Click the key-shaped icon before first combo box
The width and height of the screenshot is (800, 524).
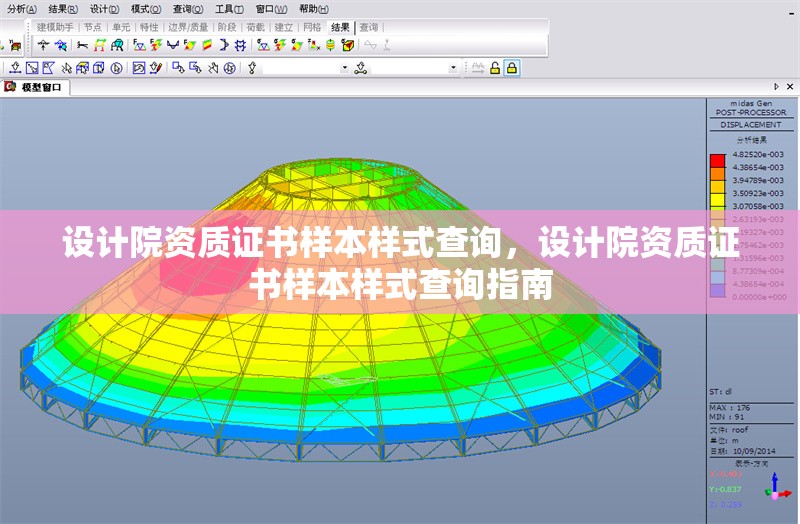tap(252, 68)
